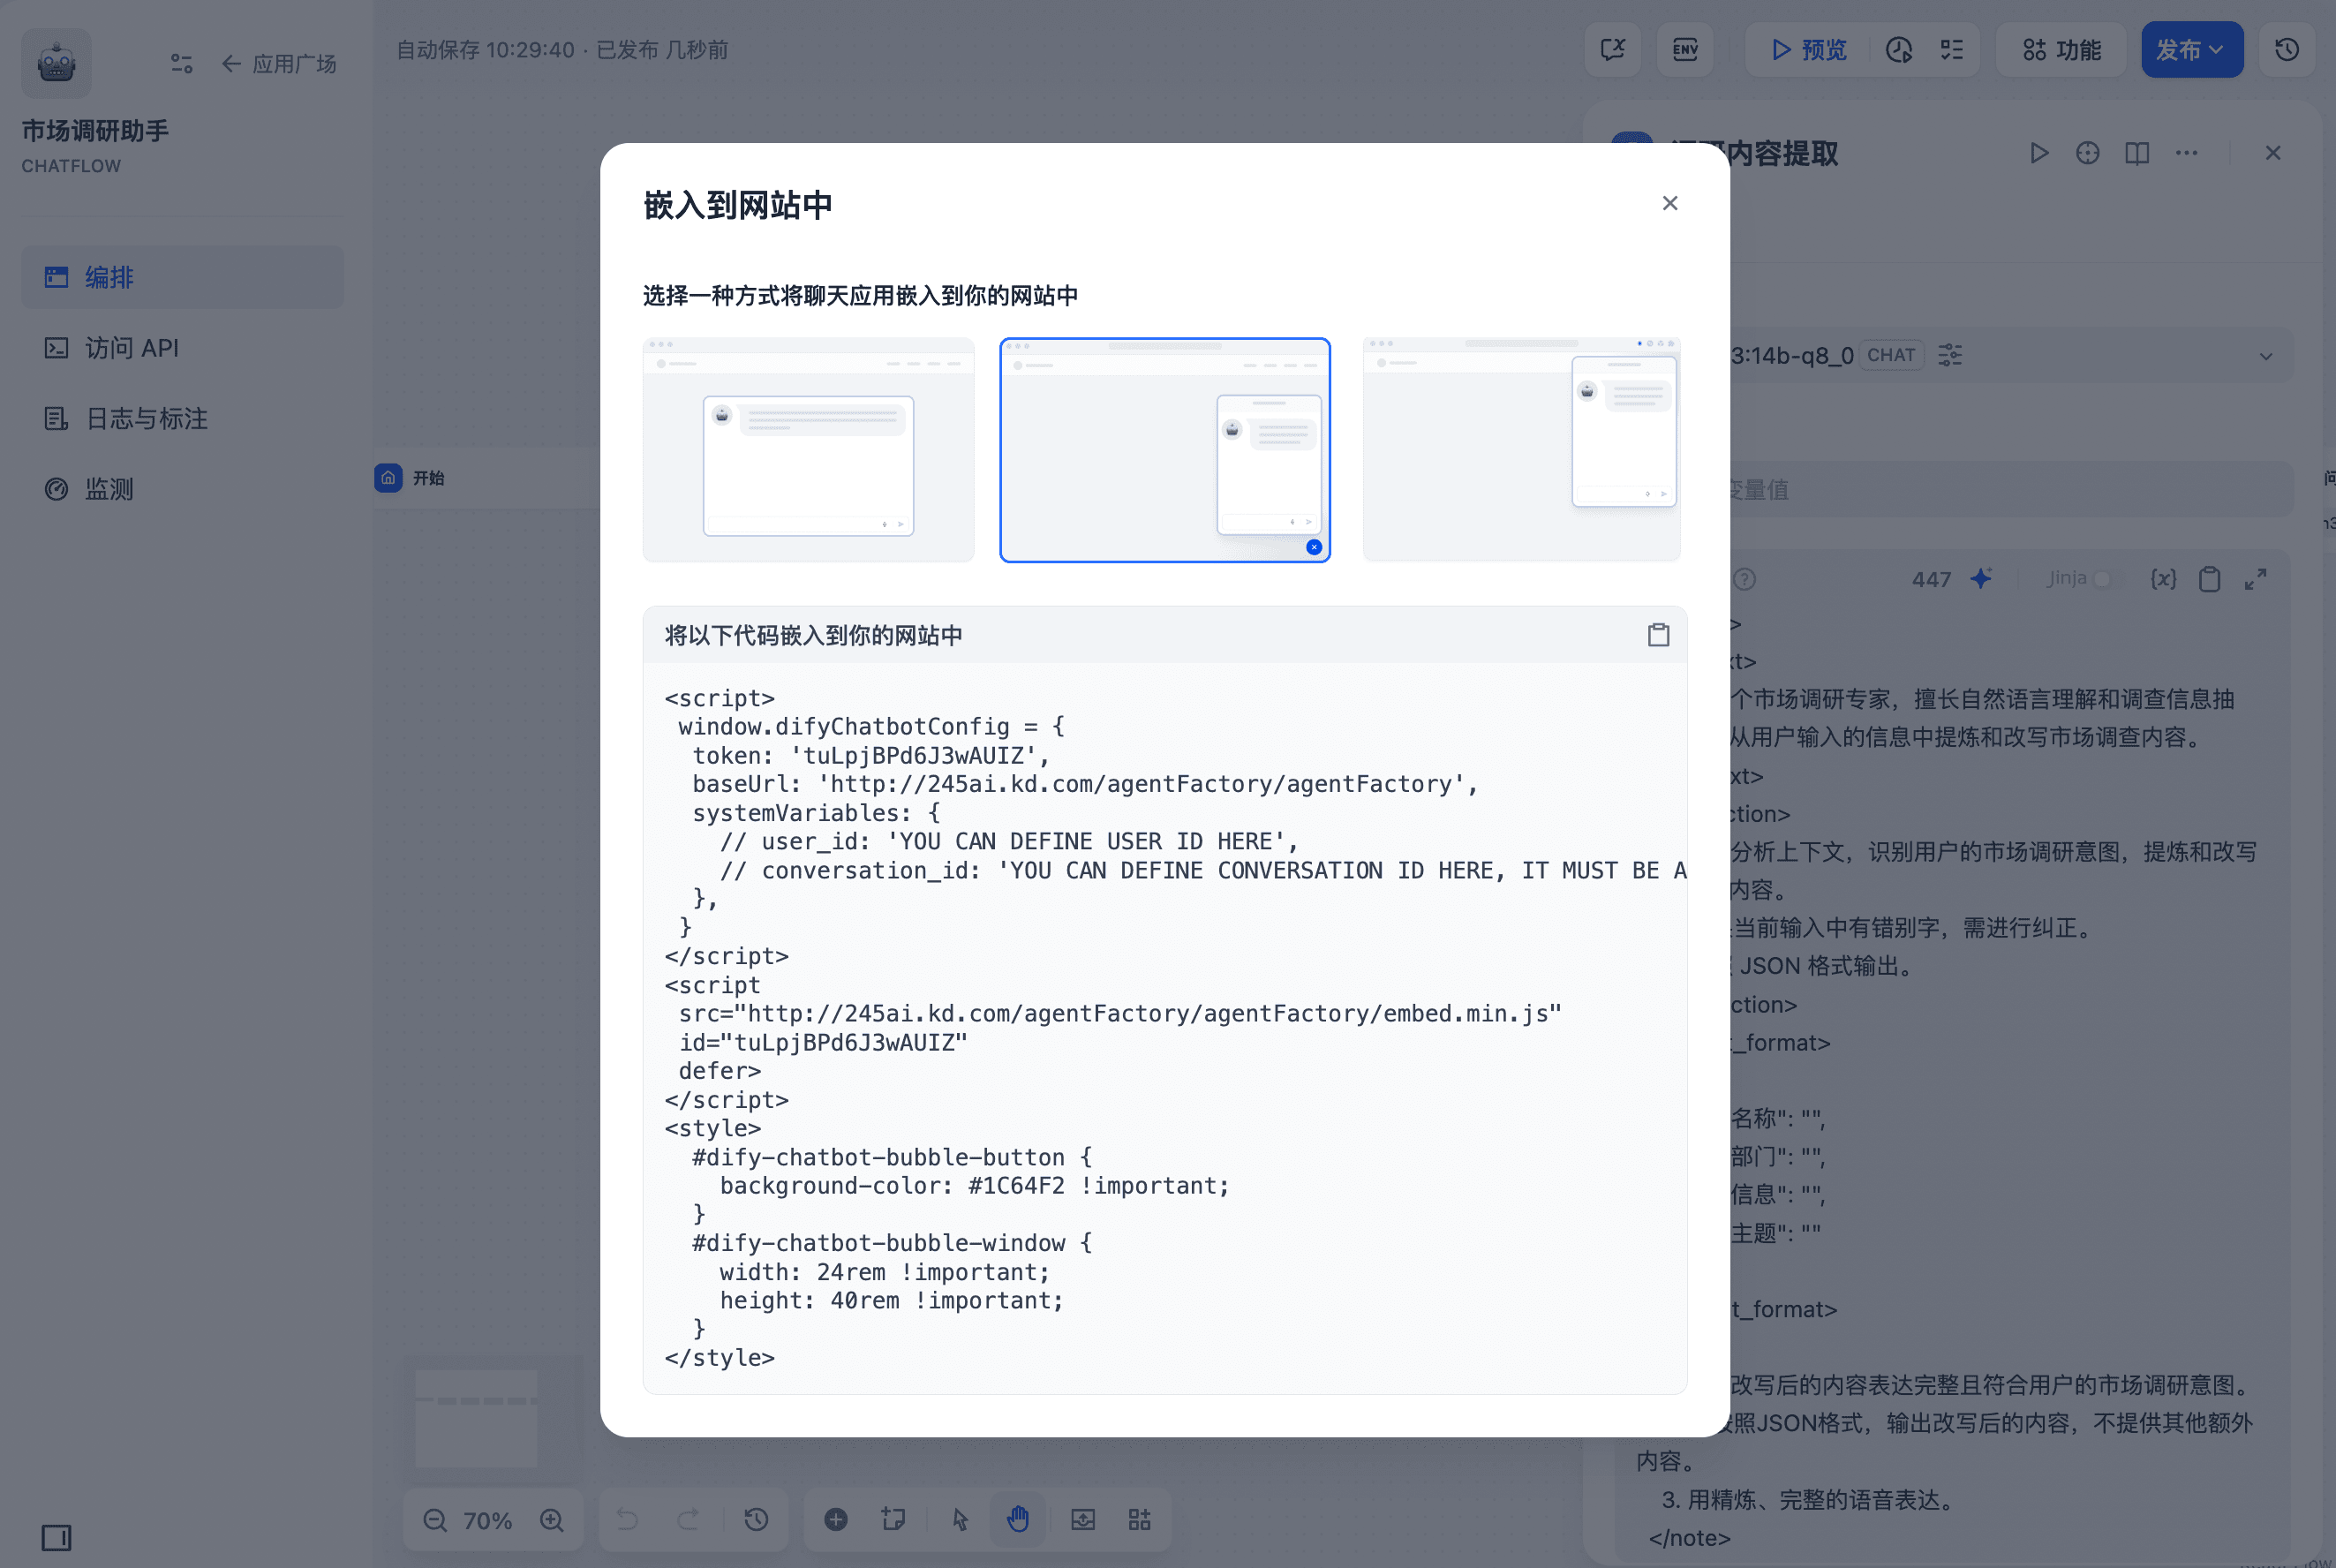The height and width of the screenshot is (1568, 2336).
Task: Go to 监测 monitoring page
Action: pos(108,489)
